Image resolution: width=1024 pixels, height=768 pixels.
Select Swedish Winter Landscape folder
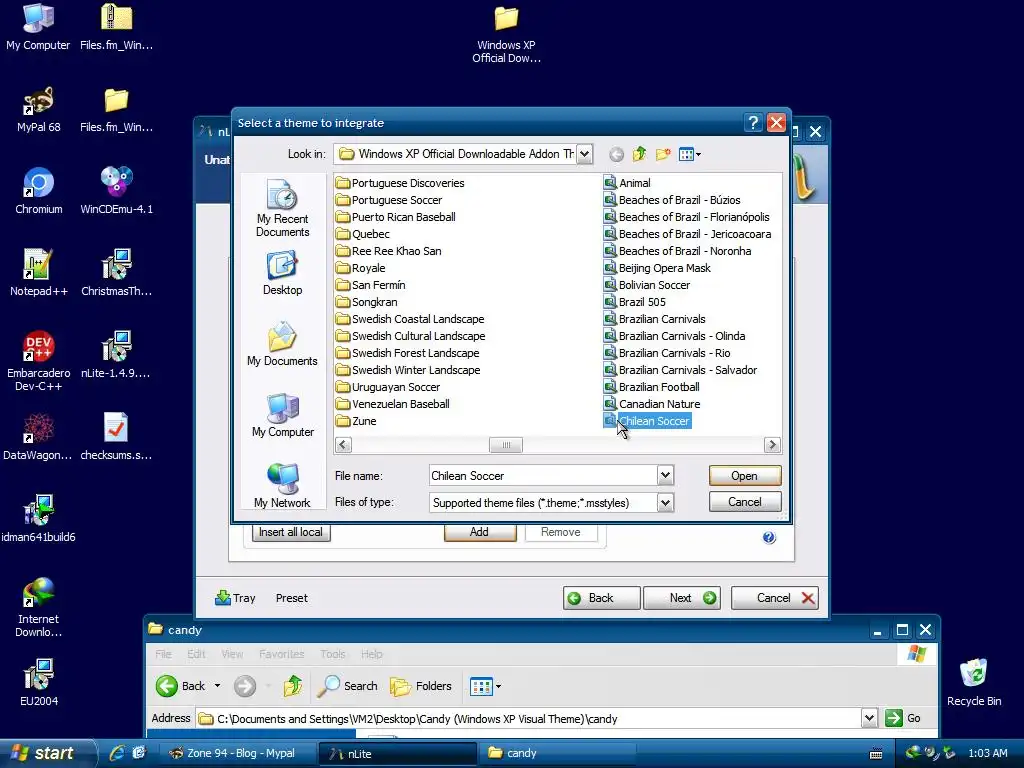[x=408, y=370]
